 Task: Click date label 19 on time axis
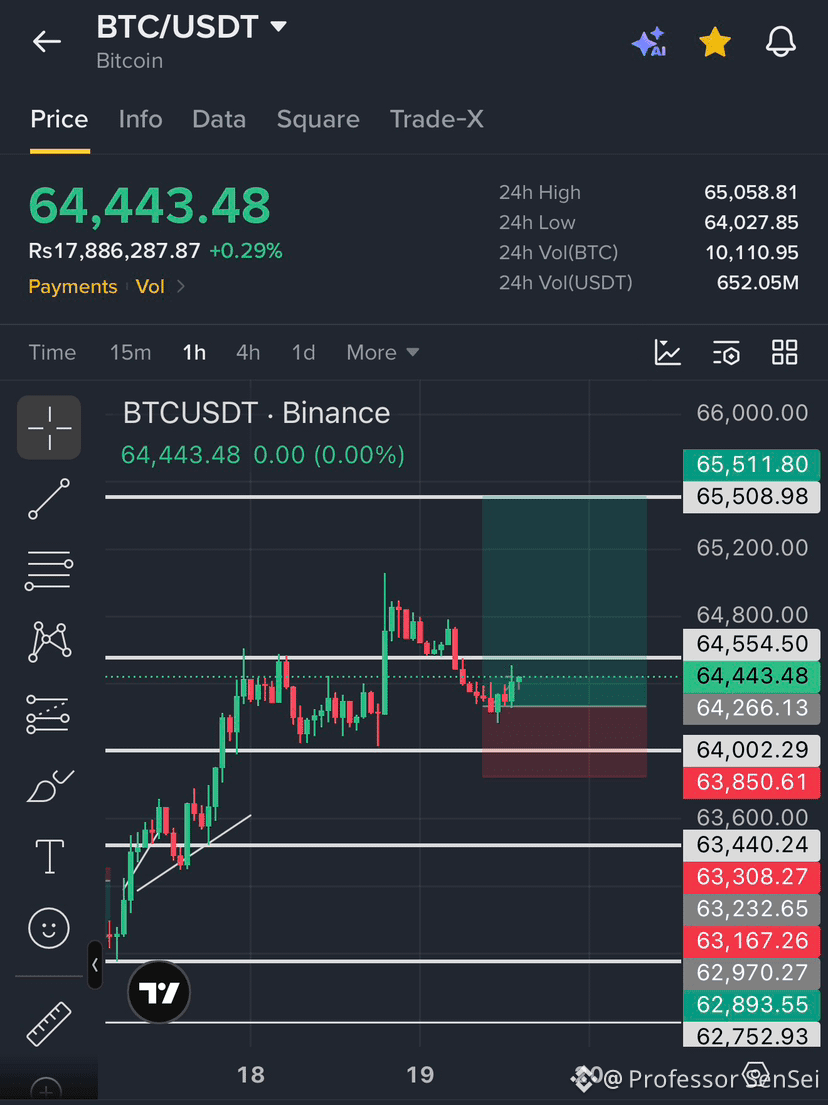click(420, 1075)
